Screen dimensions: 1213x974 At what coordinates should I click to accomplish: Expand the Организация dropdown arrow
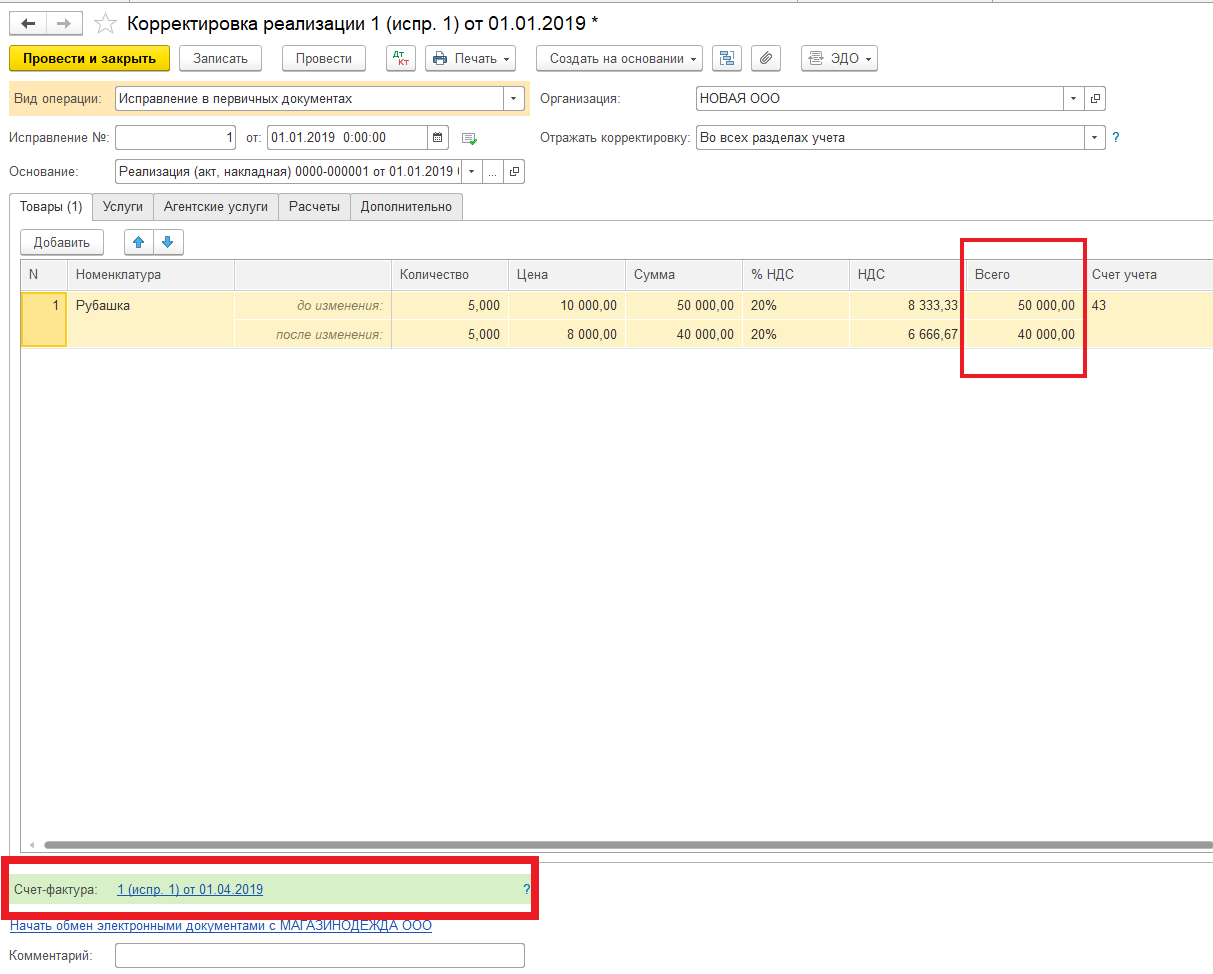[1074, 99]
